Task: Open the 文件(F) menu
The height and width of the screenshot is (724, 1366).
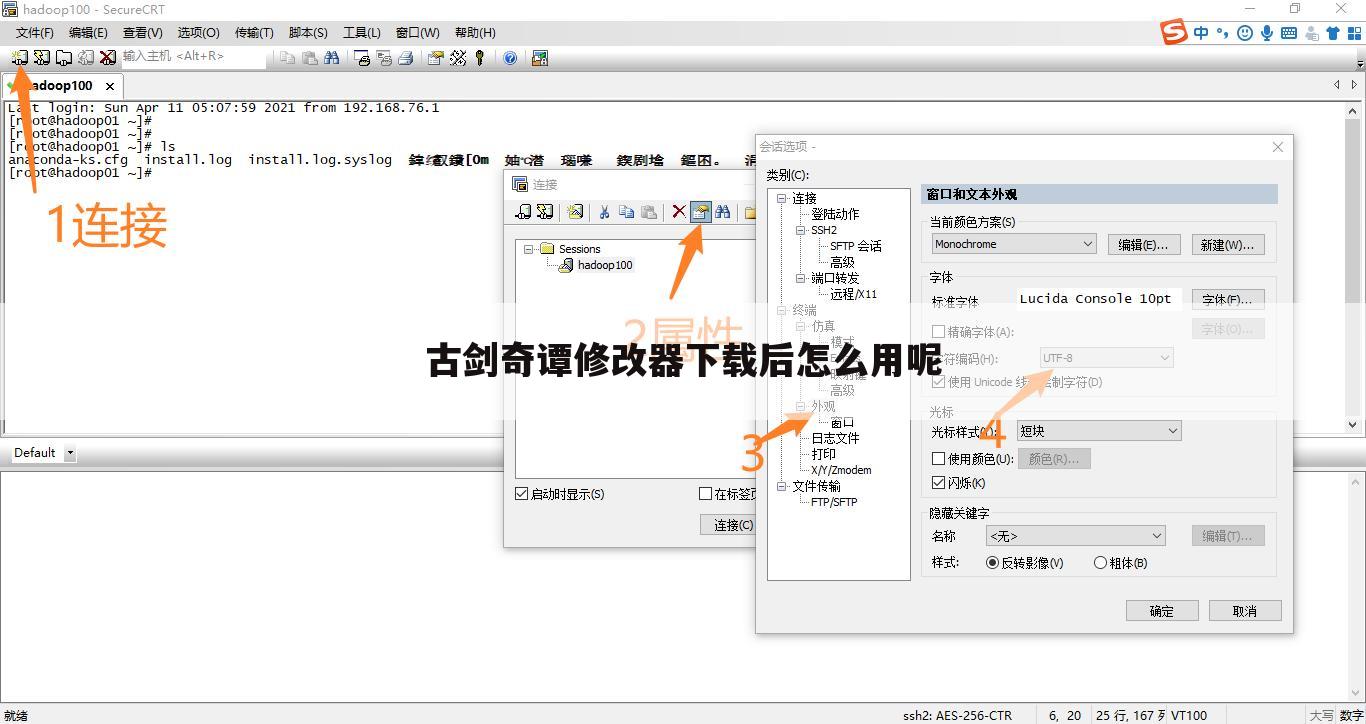Action: (35, 33)
